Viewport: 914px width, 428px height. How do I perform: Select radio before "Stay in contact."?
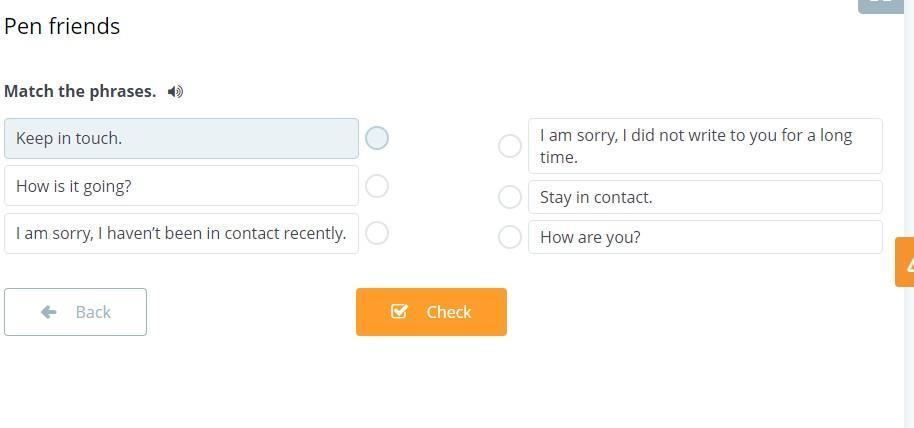(510, 197)
